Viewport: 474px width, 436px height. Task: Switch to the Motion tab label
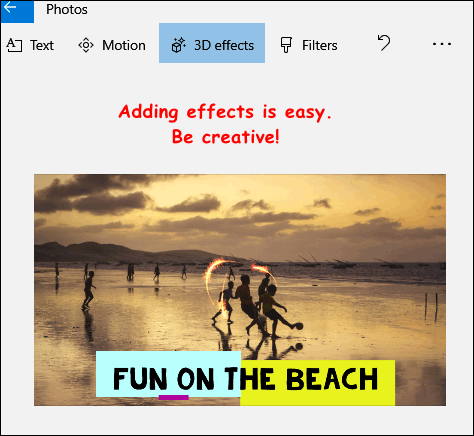(124, 45)
